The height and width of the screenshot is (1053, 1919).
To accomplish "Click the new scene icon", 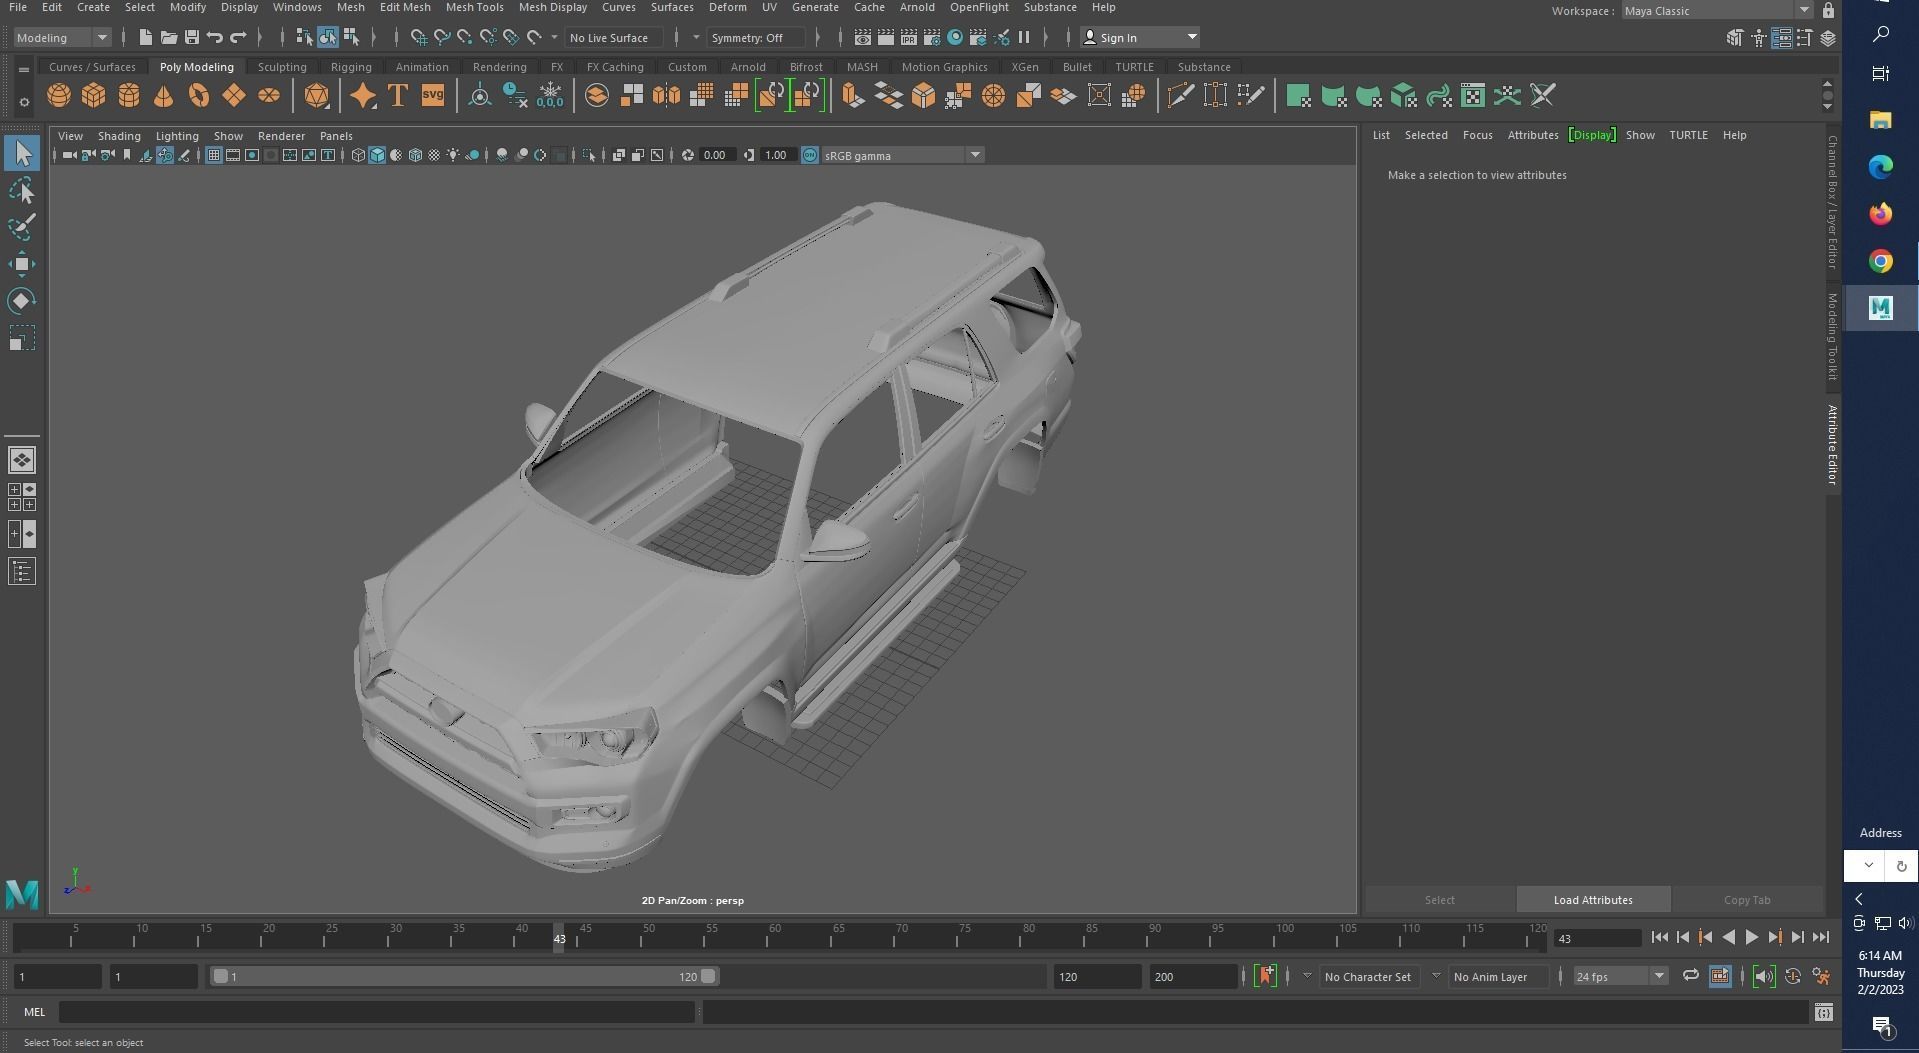I will pyautogui.click(x=146, y=38).
